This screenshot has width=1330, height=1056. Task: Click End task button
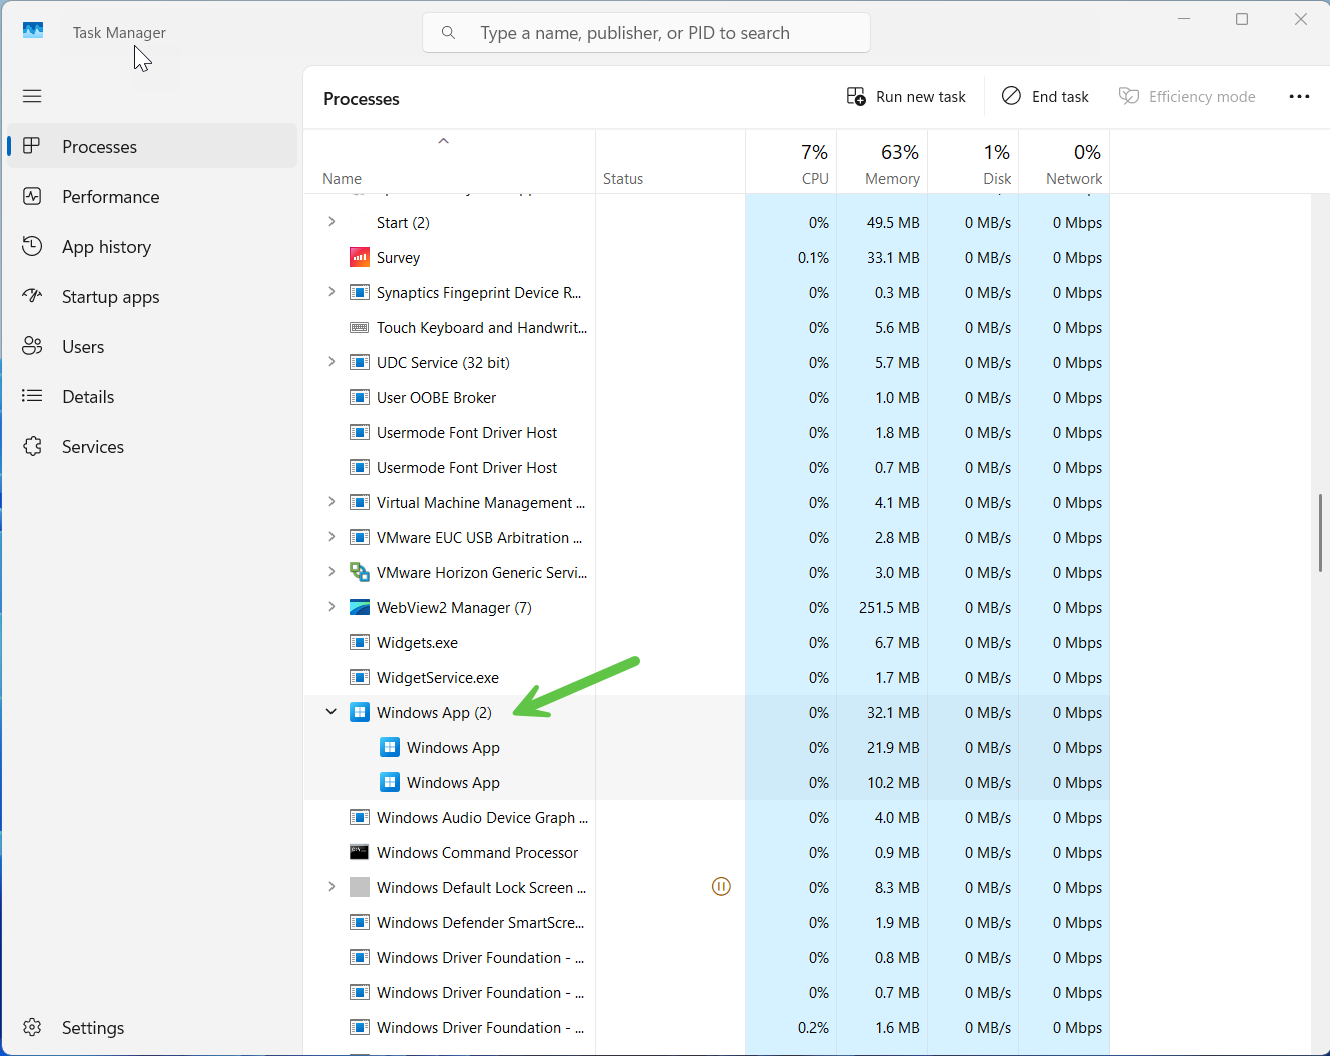point(1045,96)
